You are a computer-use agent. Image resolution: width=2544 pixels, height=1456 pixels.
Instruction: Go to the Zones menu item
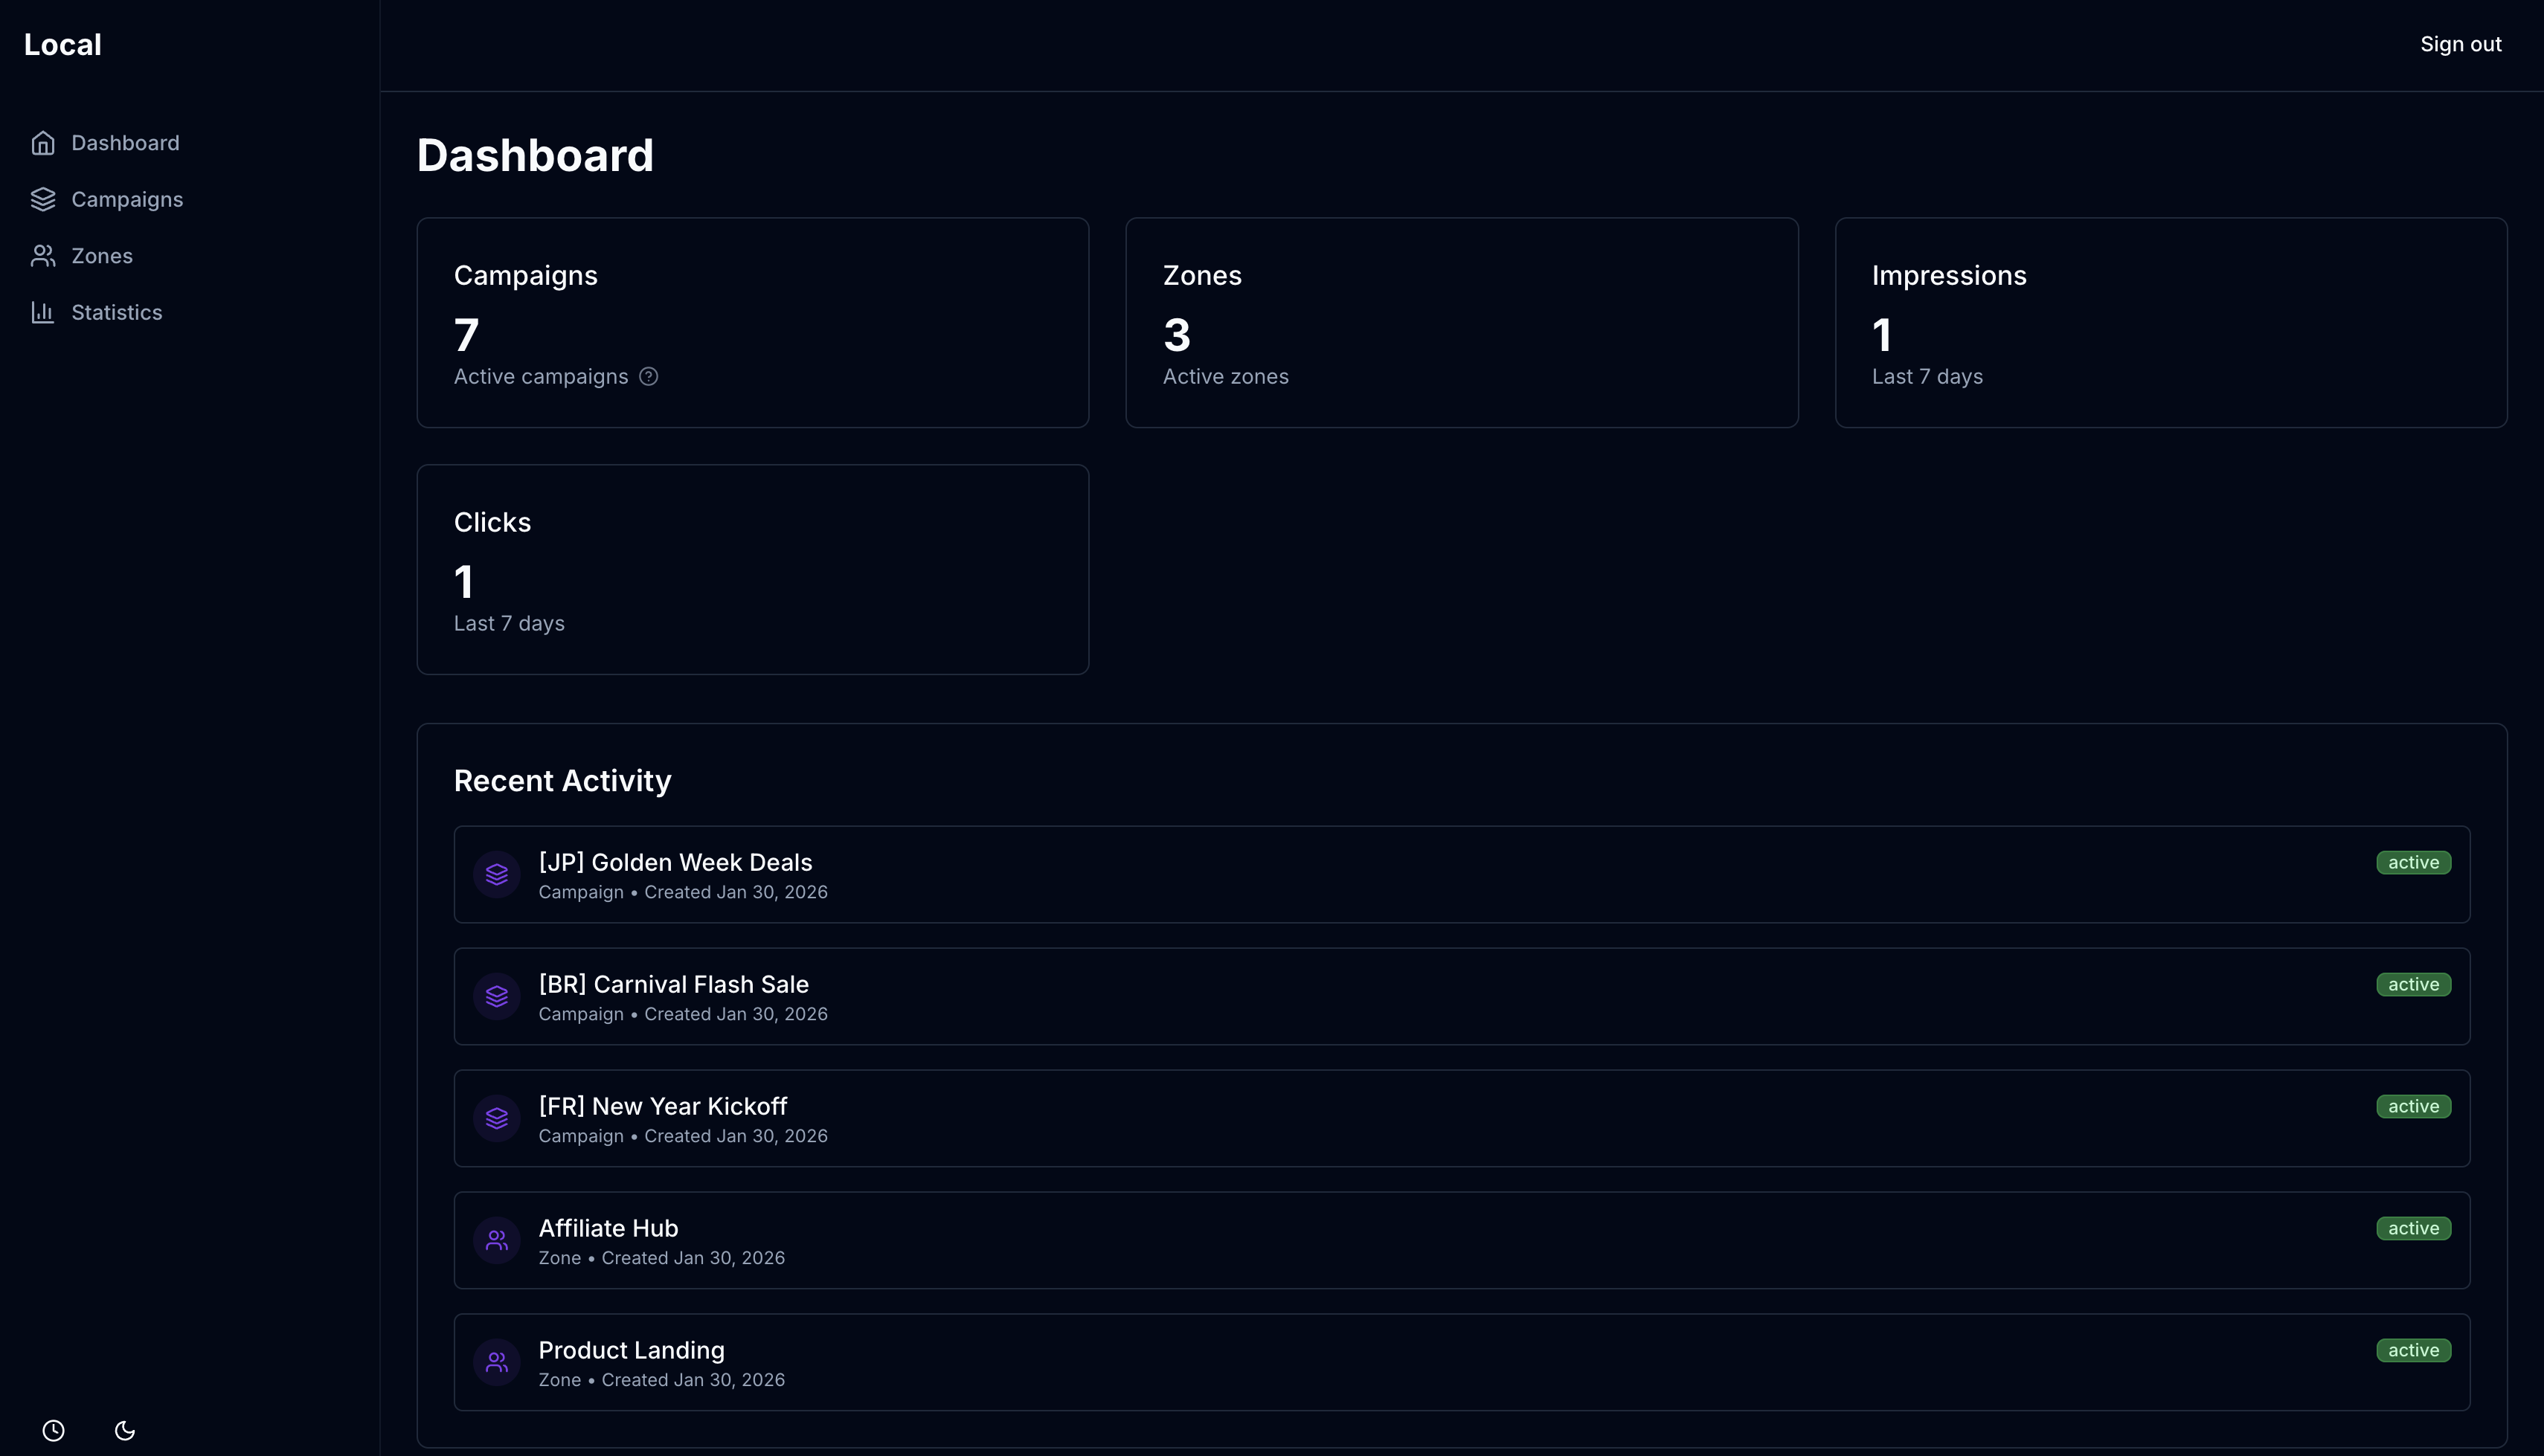coord(102,256)
